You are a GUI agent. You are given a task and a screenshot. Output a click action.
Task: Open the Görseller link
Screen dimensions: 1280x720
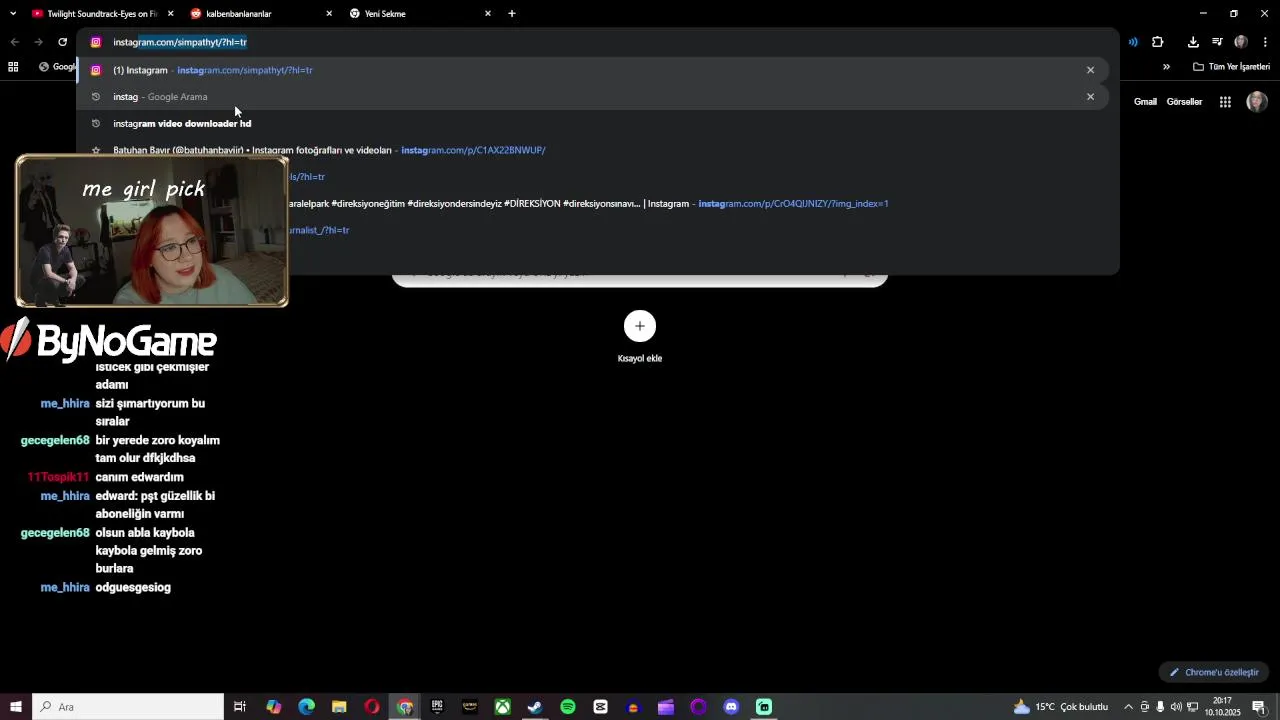[x=1184, y=102]
